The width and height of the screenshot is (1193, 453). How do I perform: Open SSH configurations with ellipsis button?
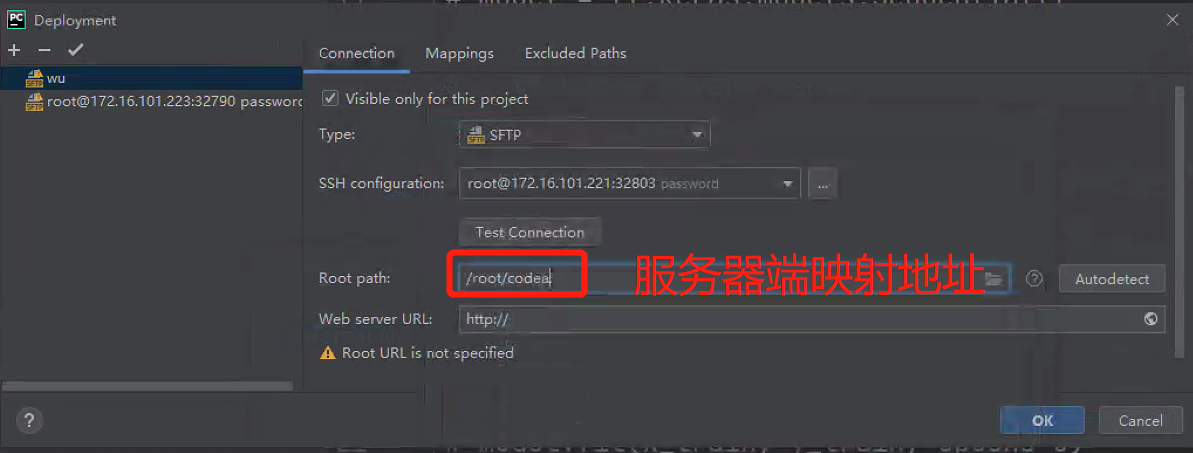[822, 183]
